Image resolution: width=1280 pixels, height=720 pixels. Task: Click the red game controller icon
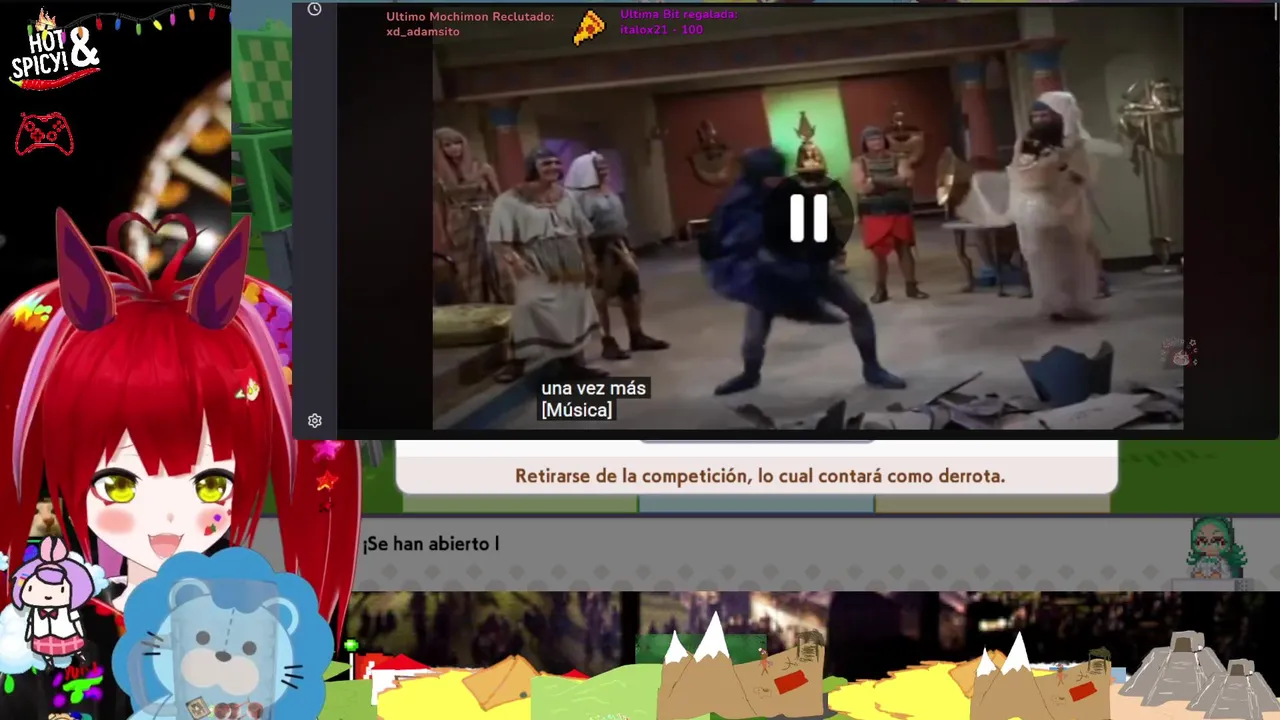pos(44,134)
